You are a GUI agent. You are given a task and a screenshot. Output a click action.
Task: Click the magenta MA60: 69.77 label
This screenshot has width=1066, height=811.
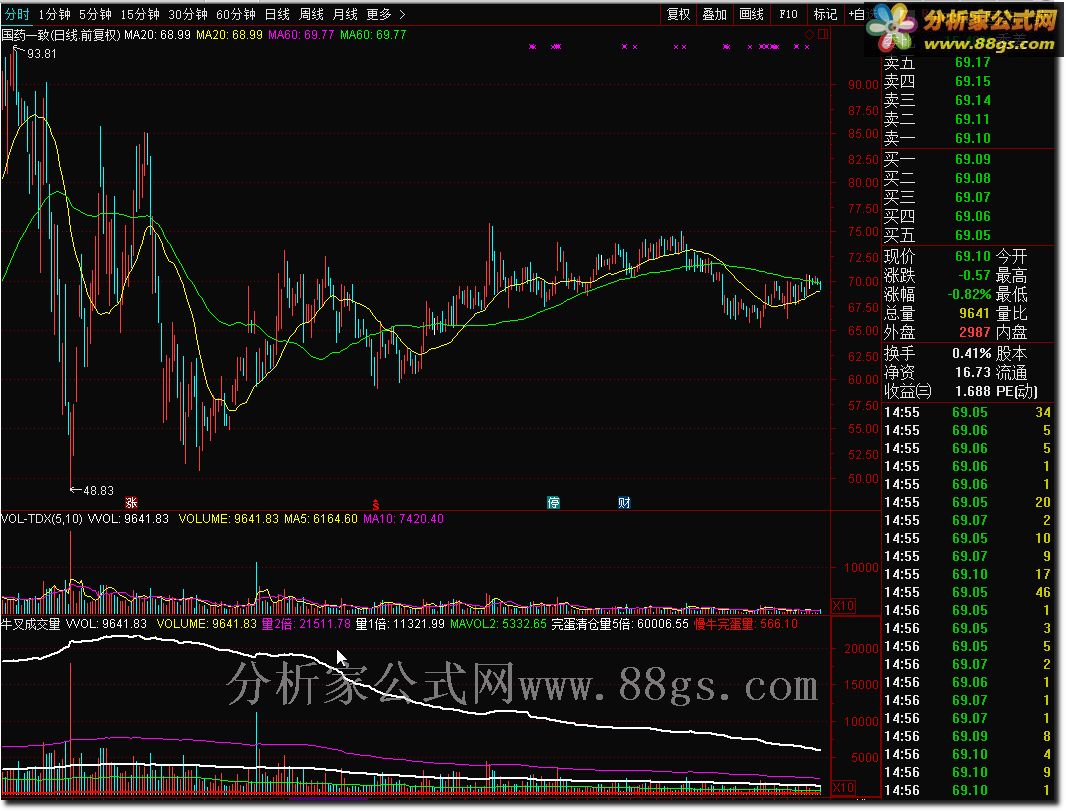(x=301, y=35)
